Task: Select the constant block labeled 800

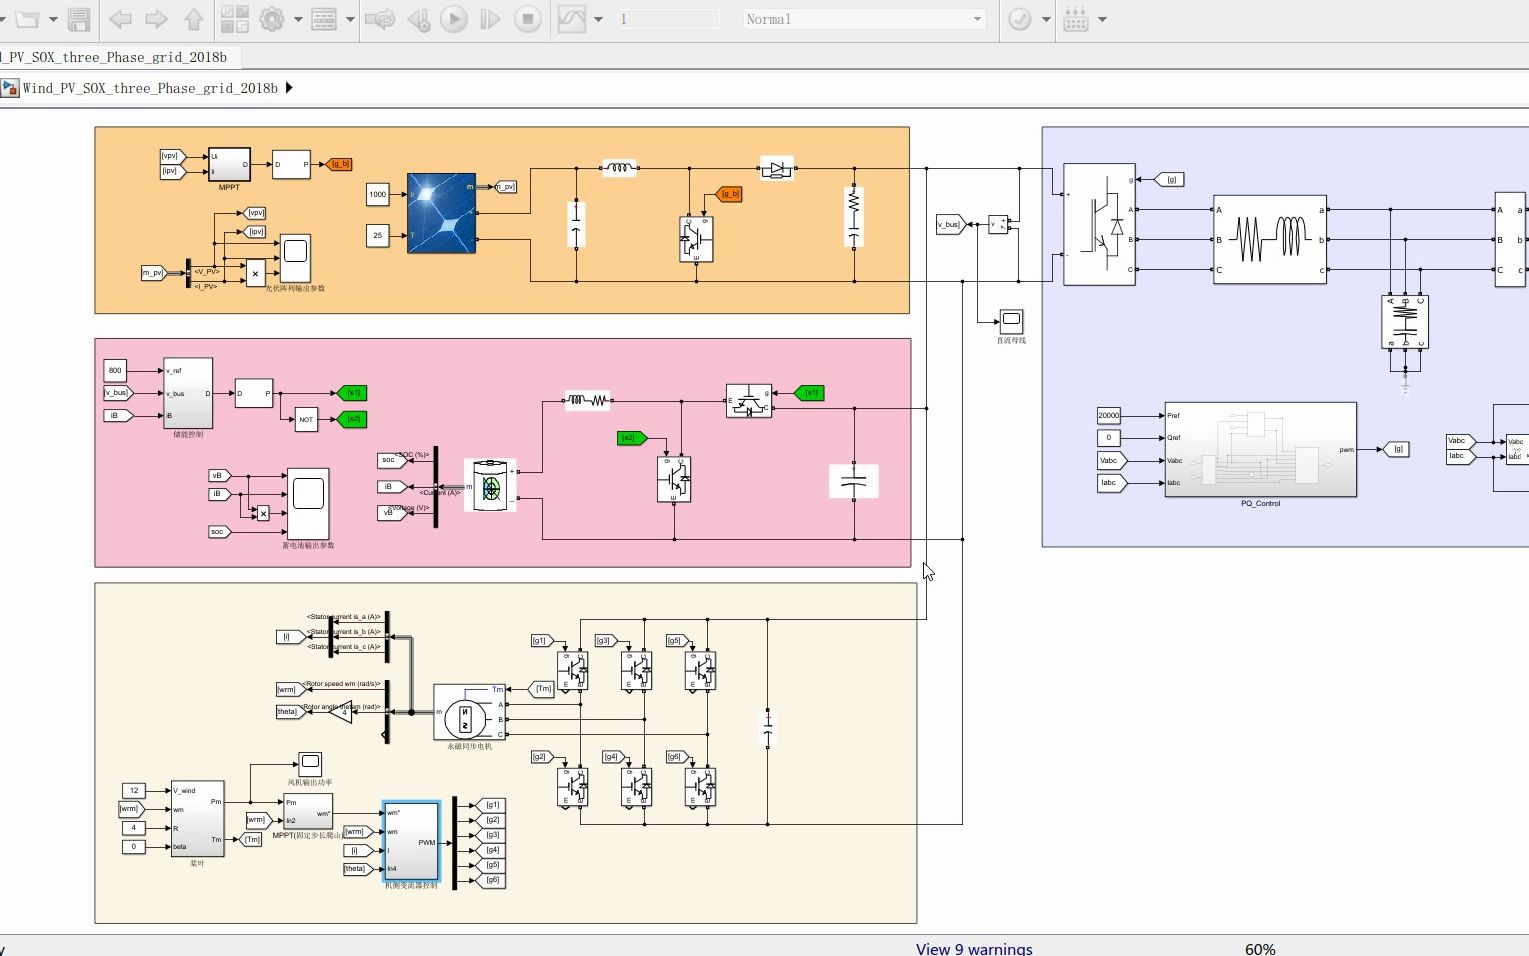Action: tap(115, 370)
